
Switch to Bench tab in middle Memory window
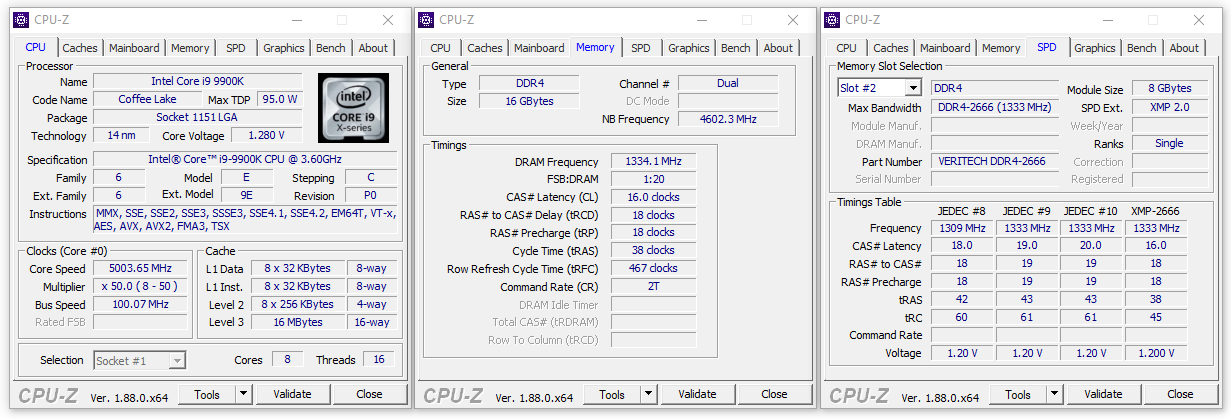click(735, 48)
